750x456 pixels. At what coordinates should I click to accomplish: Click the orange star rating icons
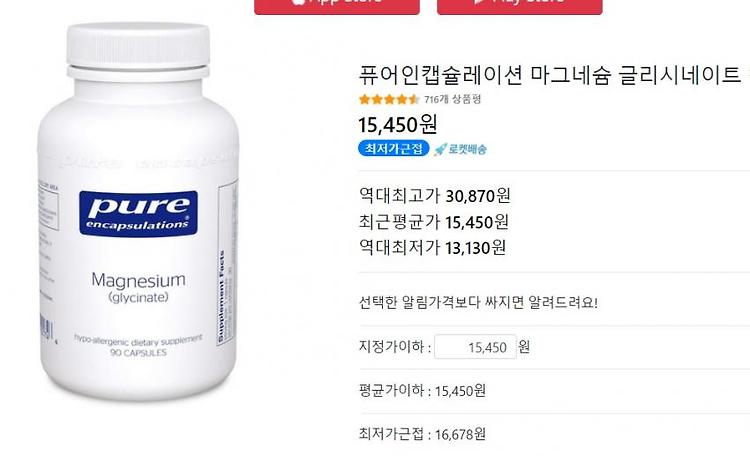[x=389, y=100]
